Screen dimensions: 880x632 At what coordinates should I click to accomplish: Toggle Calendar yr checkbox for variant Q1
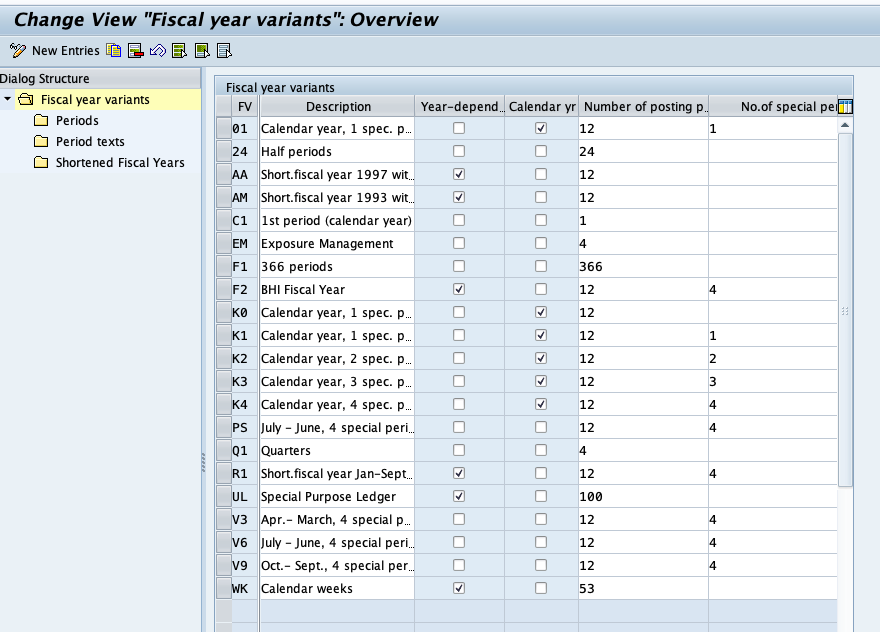point(540,450)
